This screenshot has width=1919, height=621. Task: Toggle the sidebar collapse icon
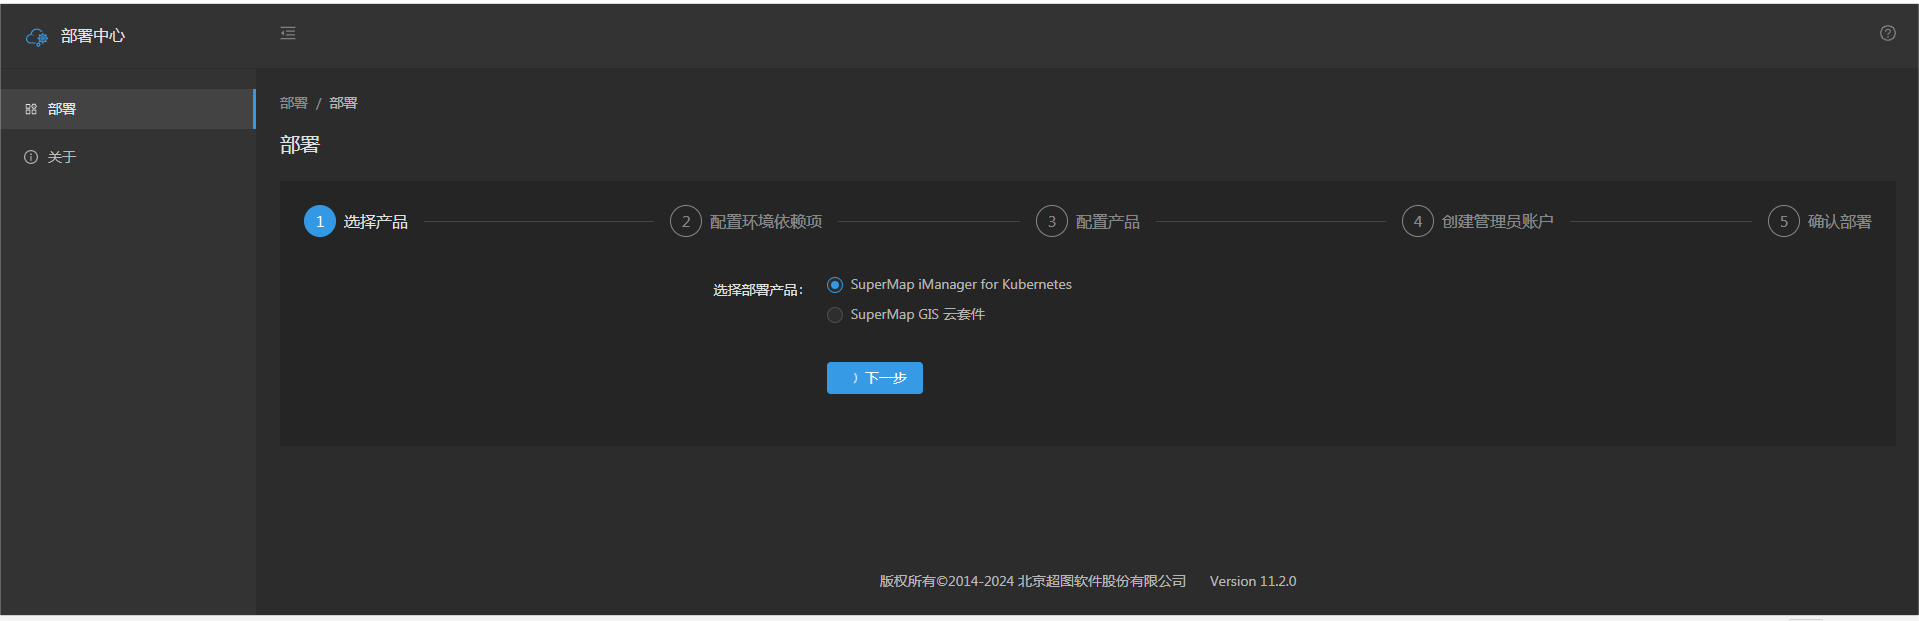288,33
